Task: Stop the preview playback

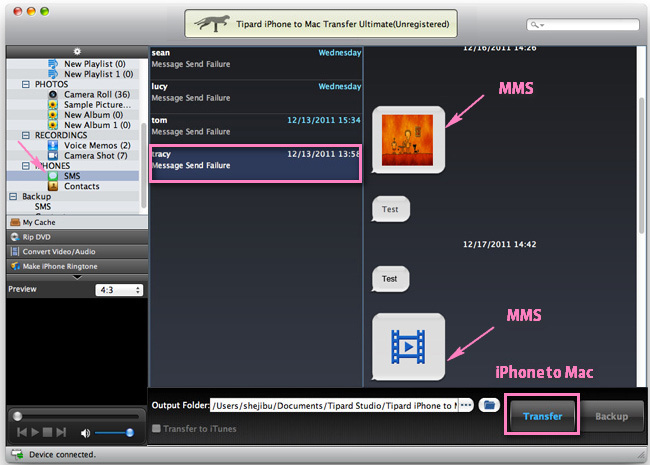Action: [48, 433]
